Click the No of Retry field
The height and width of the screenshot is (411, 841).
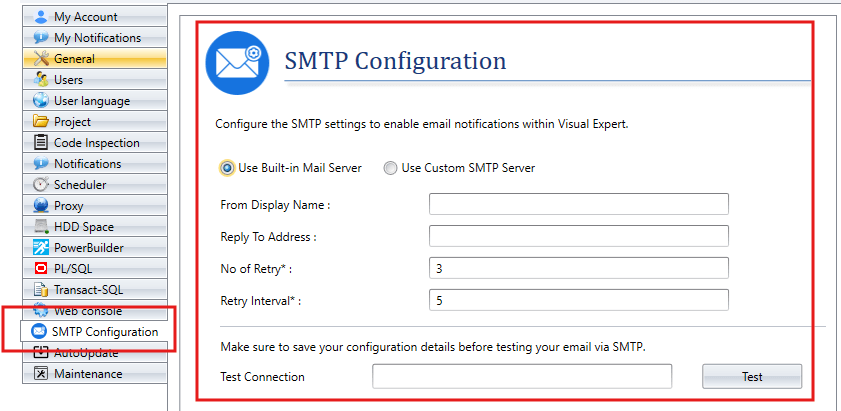[579, 268]
